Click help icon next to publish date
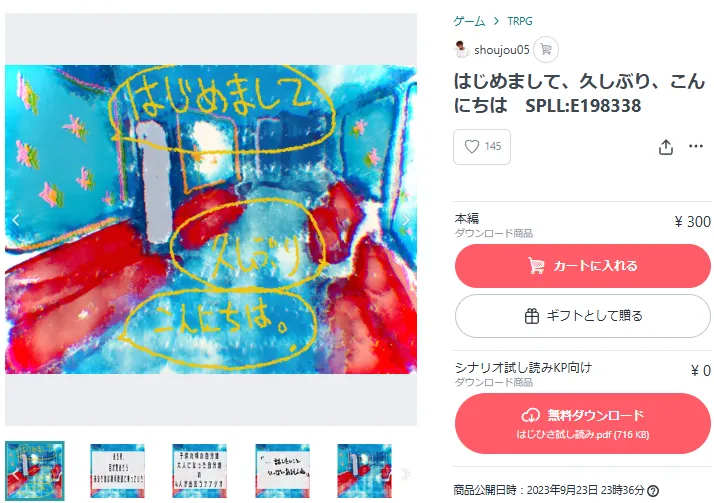The height and width of the screenshot is (503, 714). [653, 491]
